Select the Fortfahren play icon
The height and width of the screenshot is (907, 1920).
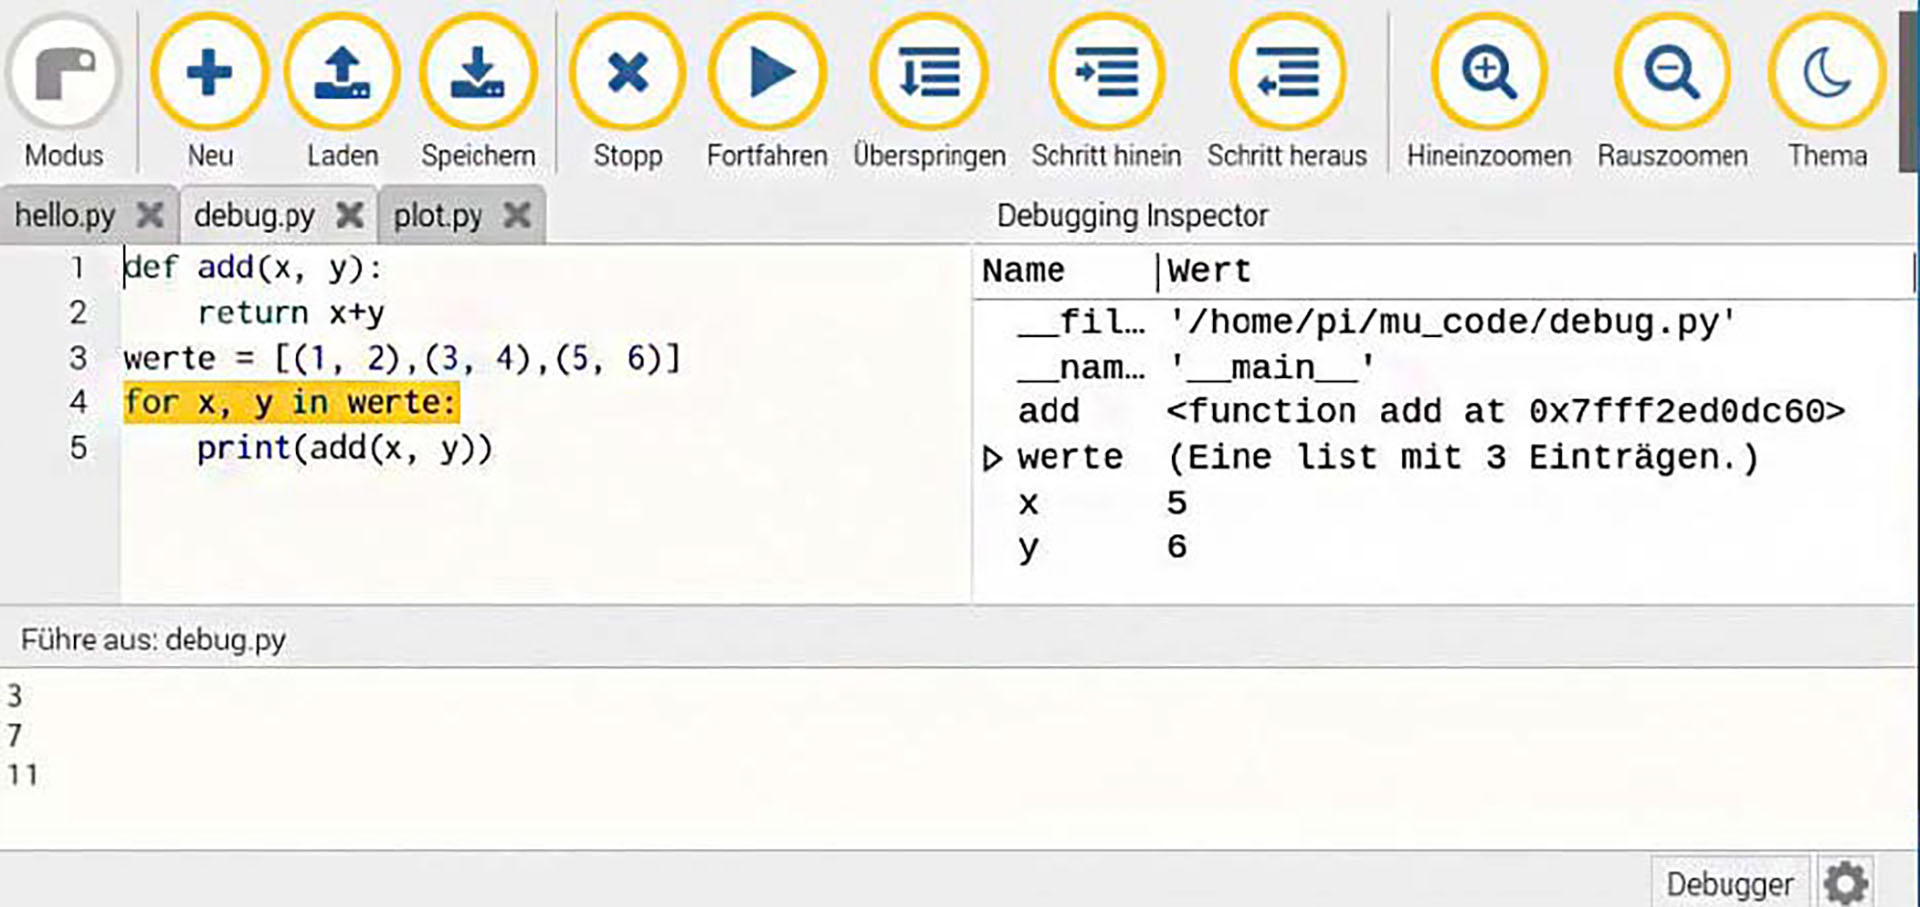point(767,72)
